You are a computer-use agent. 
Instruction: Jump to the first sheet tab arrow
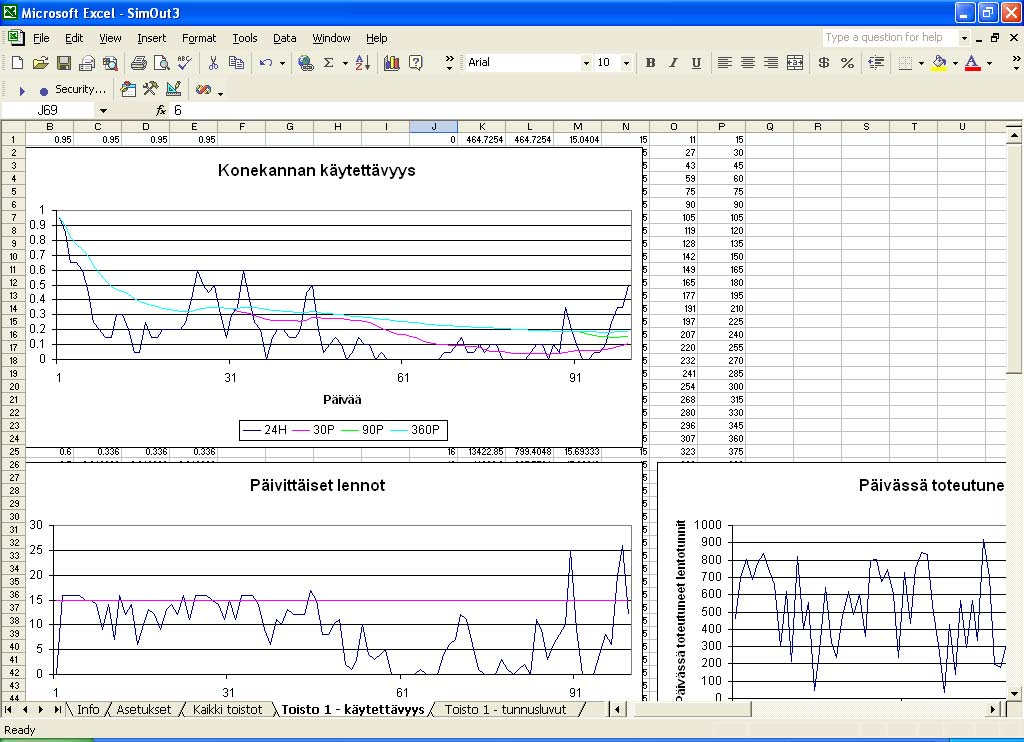pyautogui.click(x=8, y=709)
